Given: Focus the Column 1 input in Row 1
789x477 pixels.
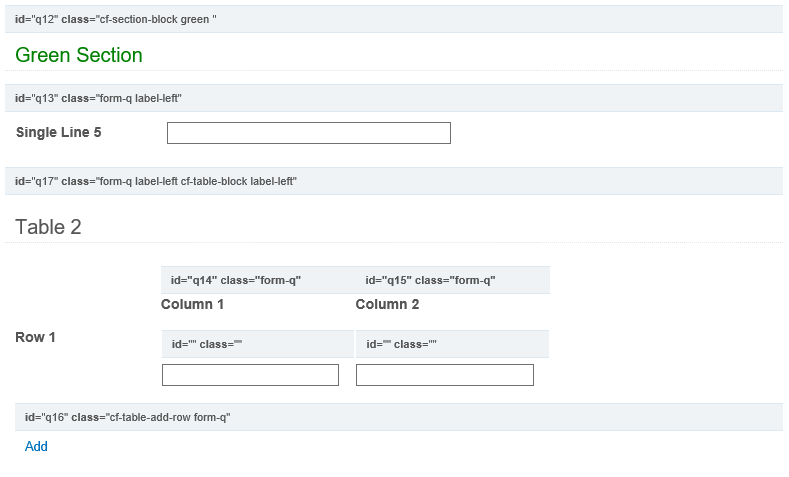Looking at the screenshot, I should [250, 375].
